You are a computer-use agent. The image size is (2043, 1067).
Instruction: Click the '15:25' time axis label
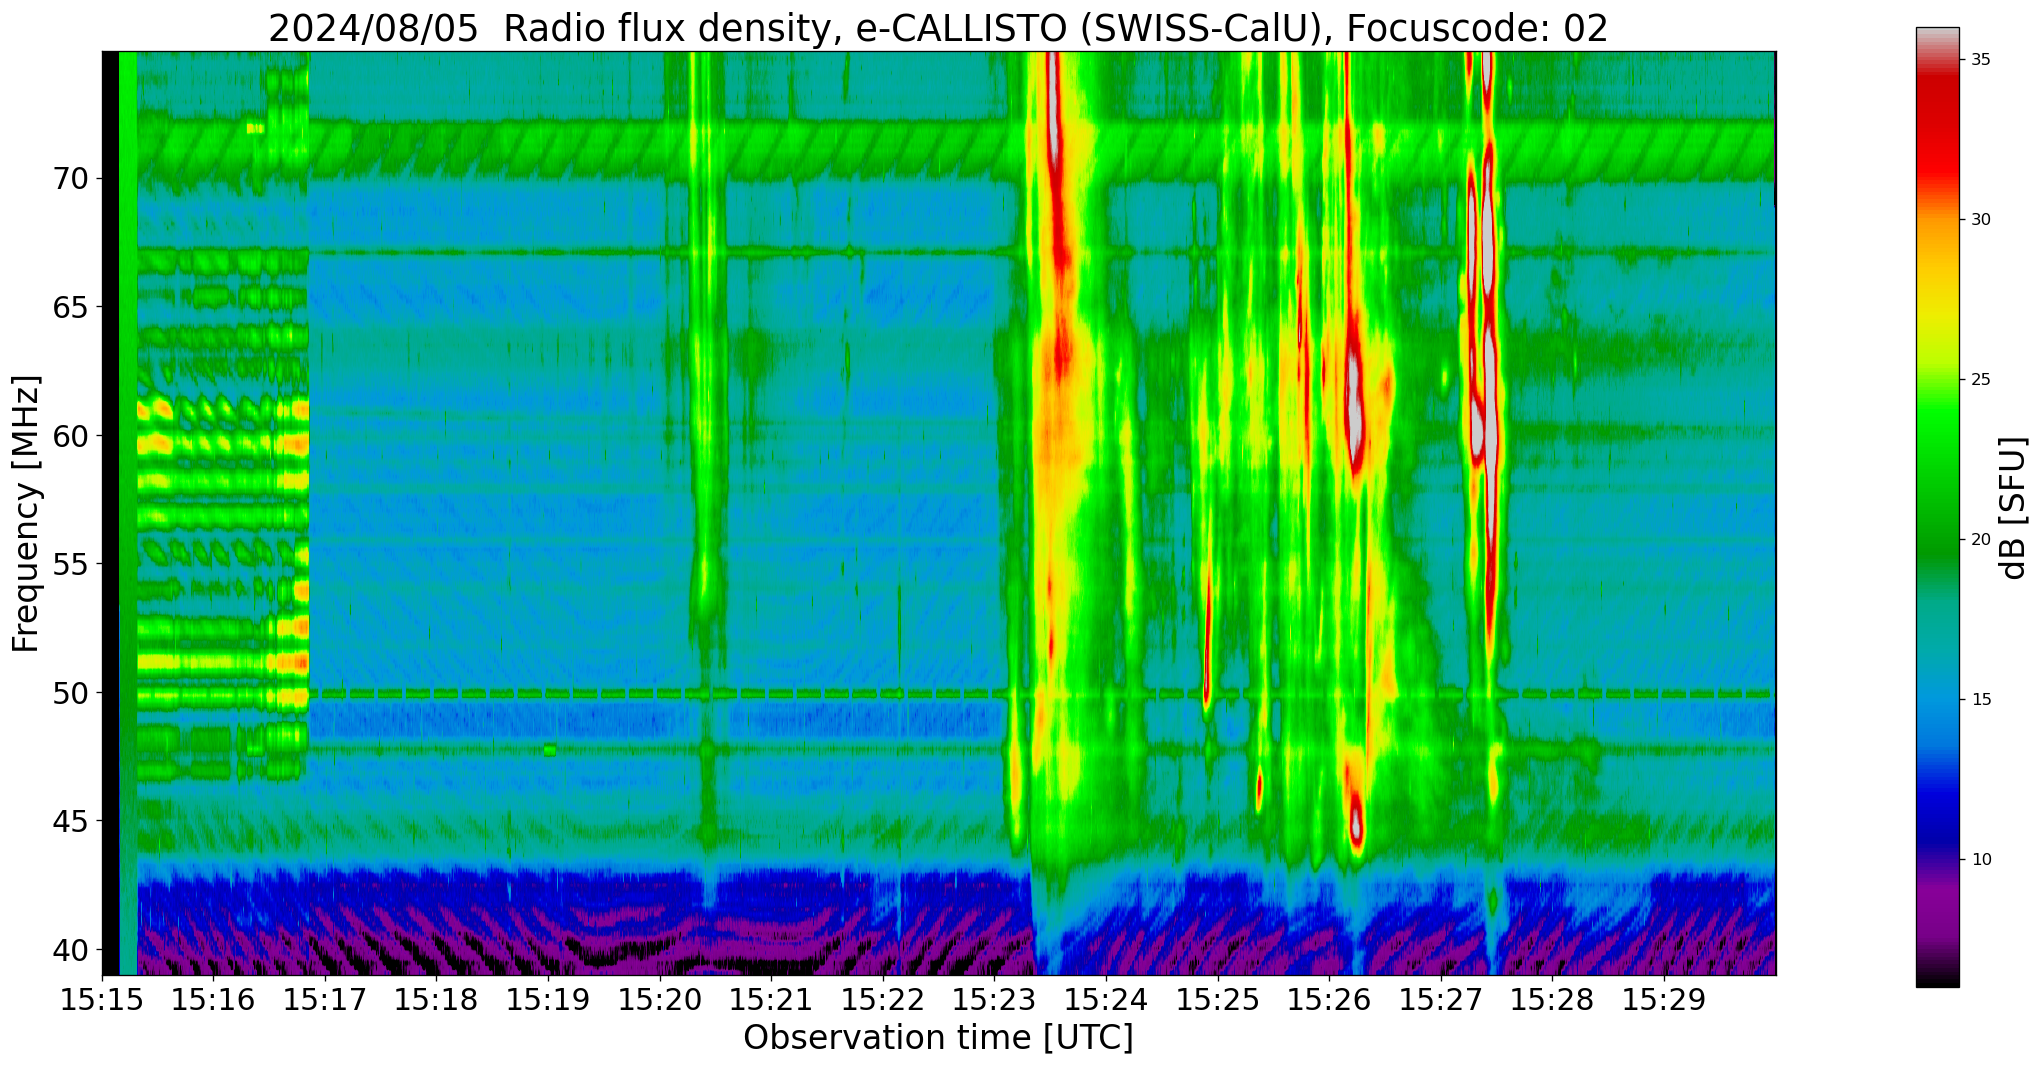(x=1218, y=999)
